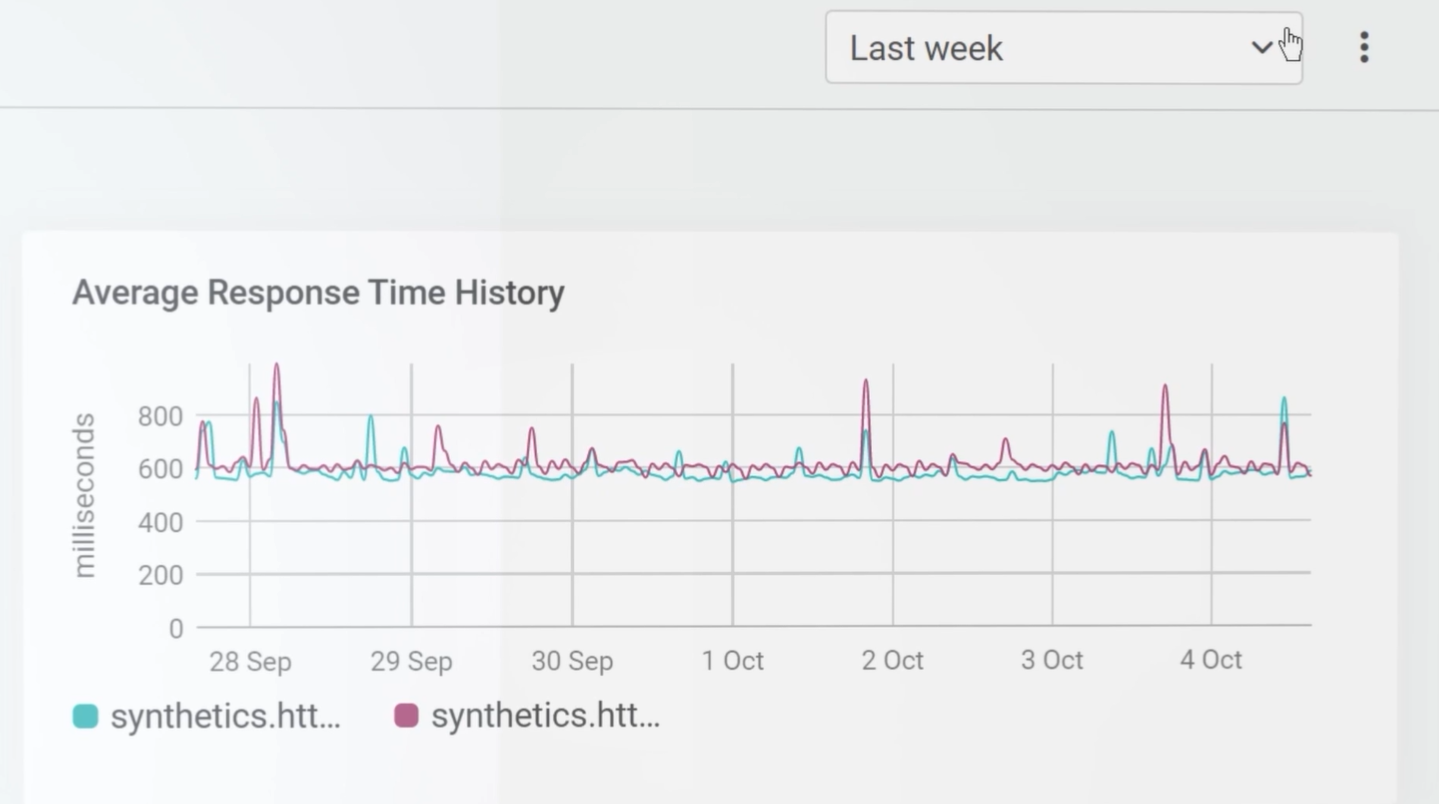
Task: Toggle the teal synthetics series legend label
Action: [225, 716]
